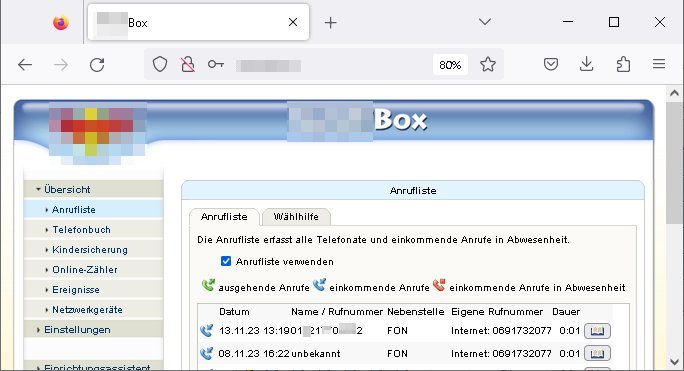Open the saved password key icon

click(x=215, y=65)
